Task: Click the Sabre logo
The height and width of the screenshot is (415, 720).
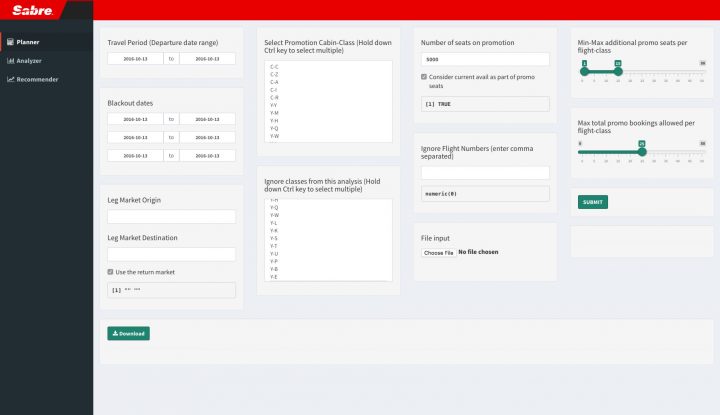Action: click(x=33, y=11)
